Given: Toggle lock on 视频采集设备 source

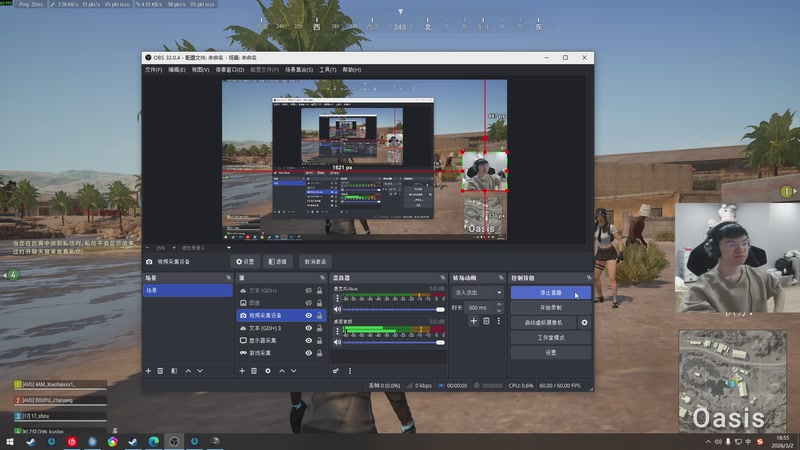Looking at the screenshot, I should [x=319, y=315].
